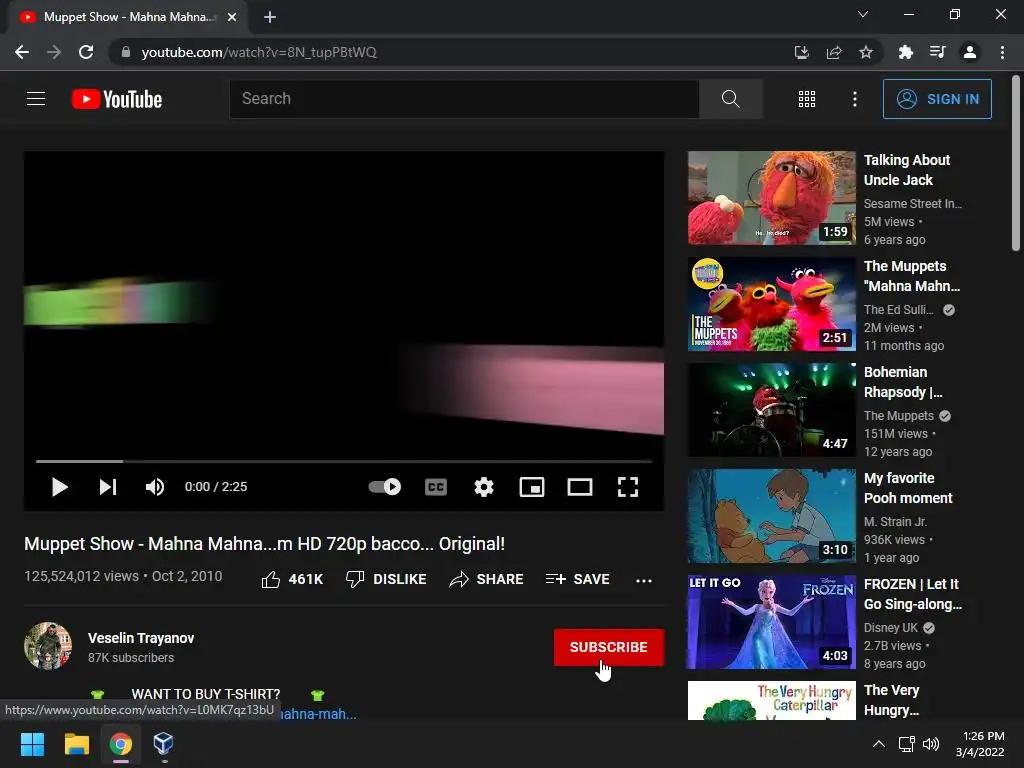This screenshot has height=768, width=1024.
Task: Enter full screen mode
Action: pyautogui.click(x=628, y=487)
